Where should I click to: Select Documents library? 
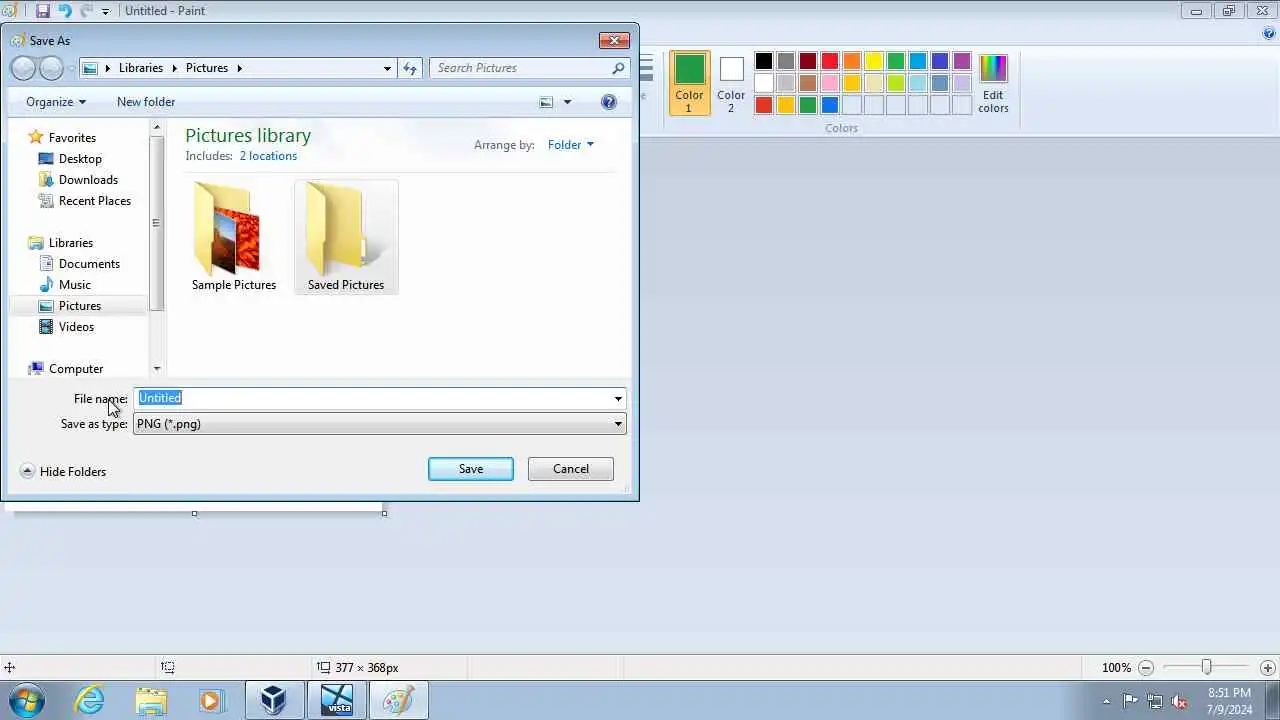click(x=89, y=264)
